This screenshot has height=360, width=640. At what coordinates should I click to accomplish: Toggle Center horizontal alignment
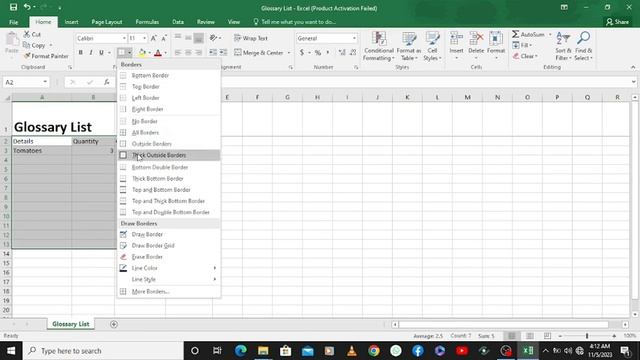click(x=188, y=52)
